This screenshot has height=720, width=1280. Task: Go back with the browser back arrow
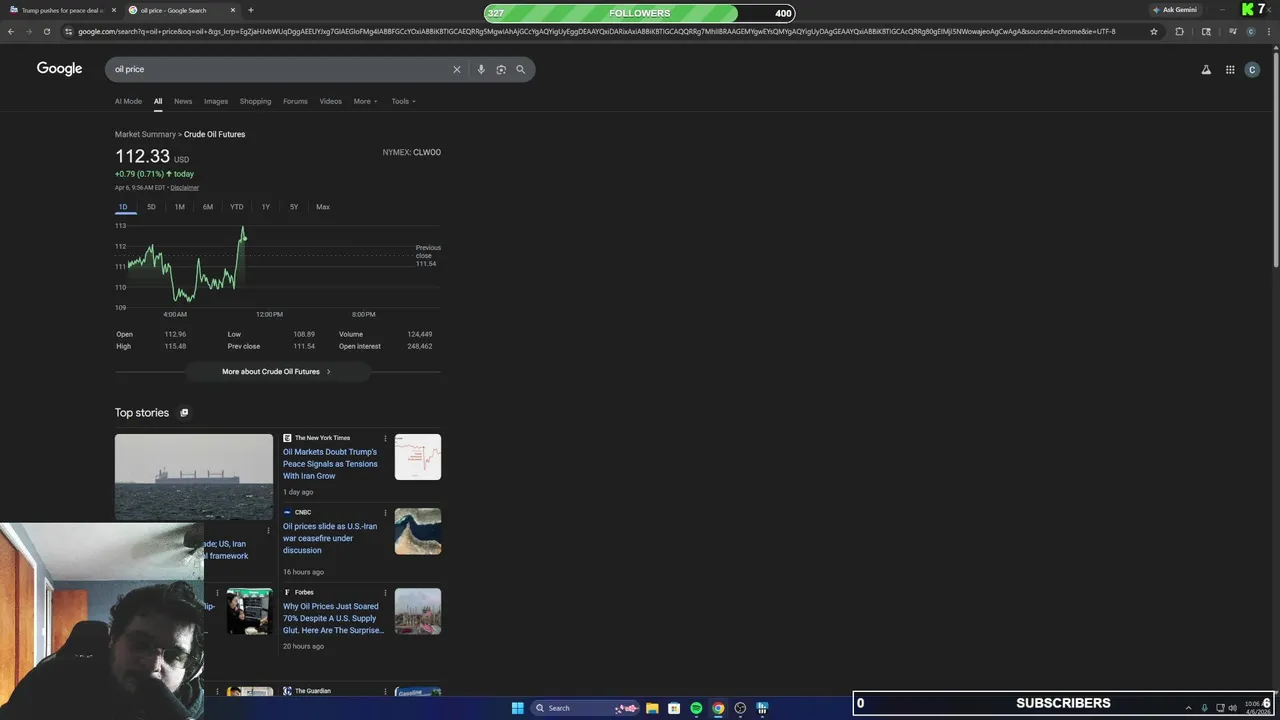click(x=11, y=31)
